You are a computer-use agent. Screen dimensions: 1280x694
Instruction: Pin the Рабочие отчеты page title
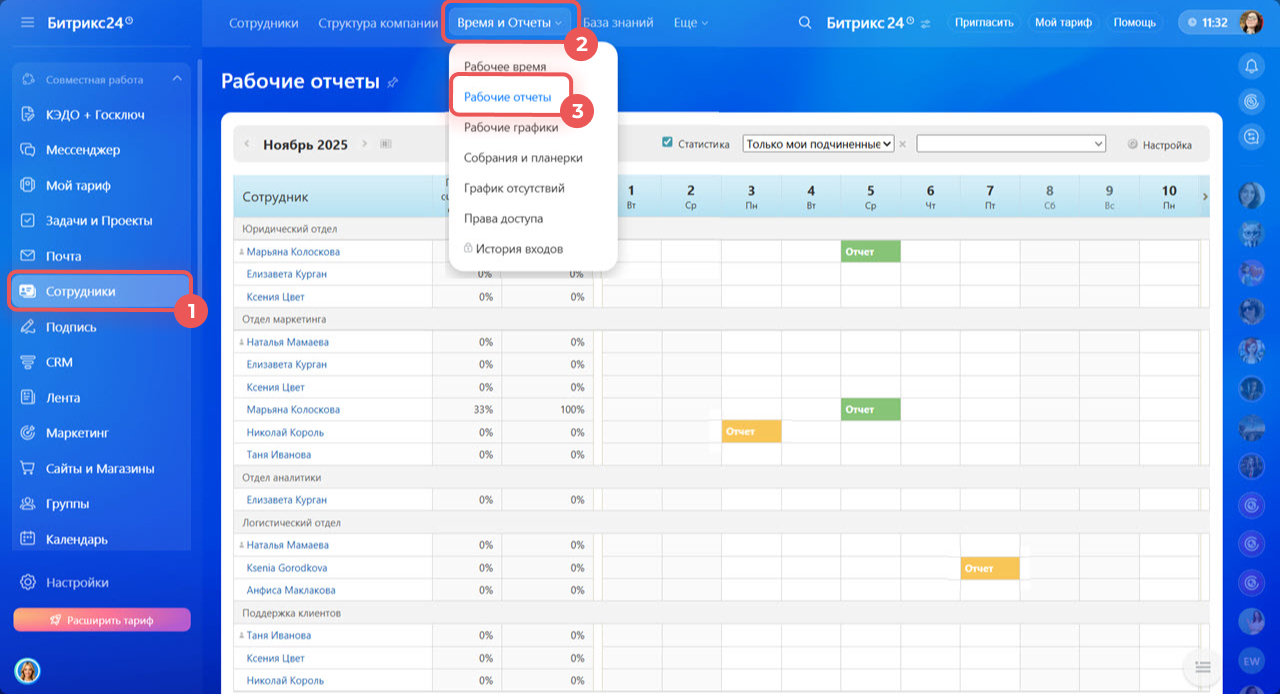[x=392, y=83]
